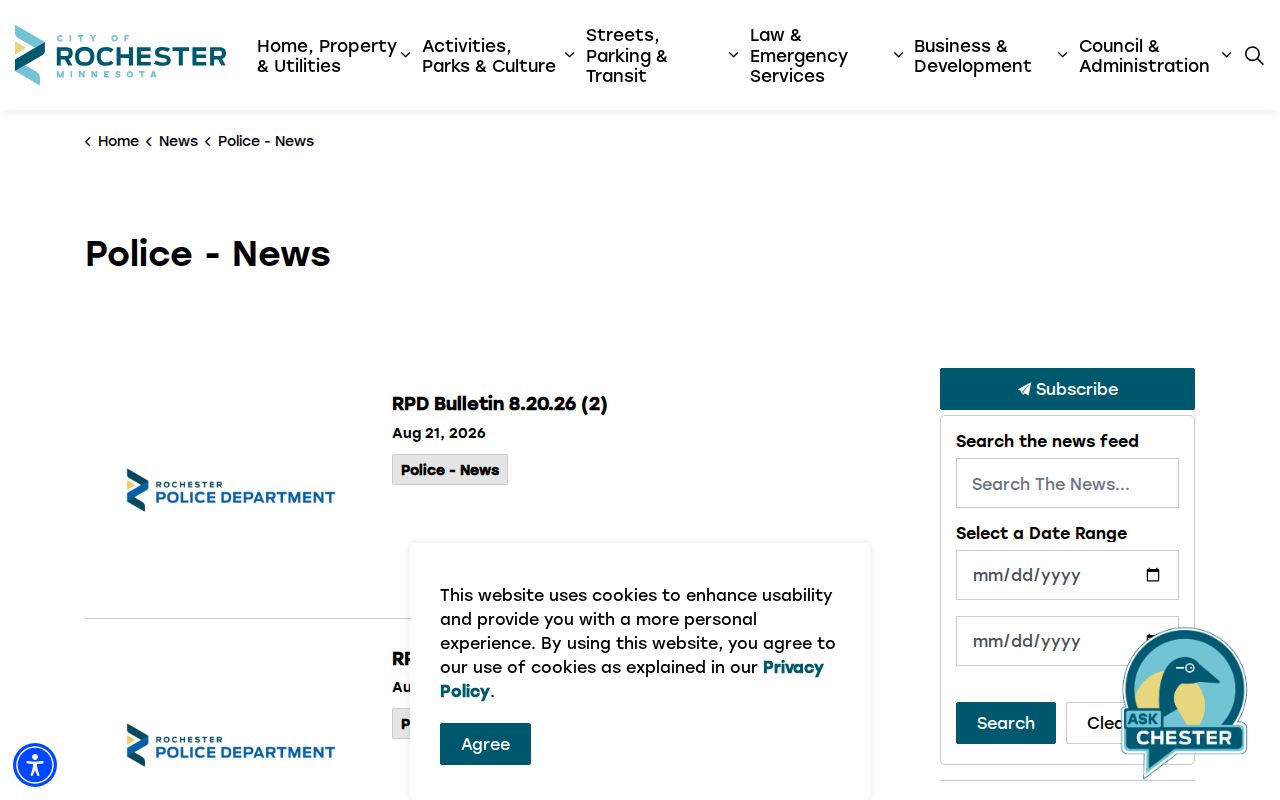Click Police Department logo beside RPD Bulletin 8.20.26
This screenshot has width=1280, height=800.
231,490
